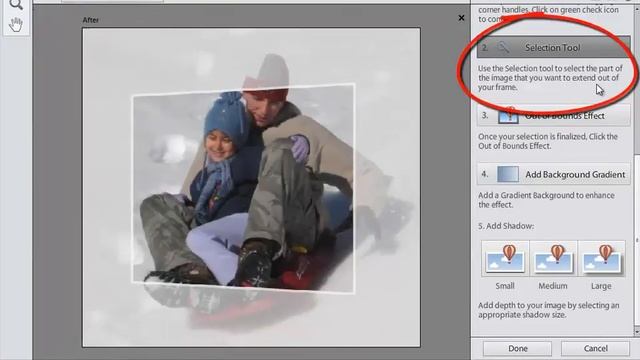Choose the Medium shadow thumbnail
The height and width of the screenshot is (360, 640).
tap(553, 259)
